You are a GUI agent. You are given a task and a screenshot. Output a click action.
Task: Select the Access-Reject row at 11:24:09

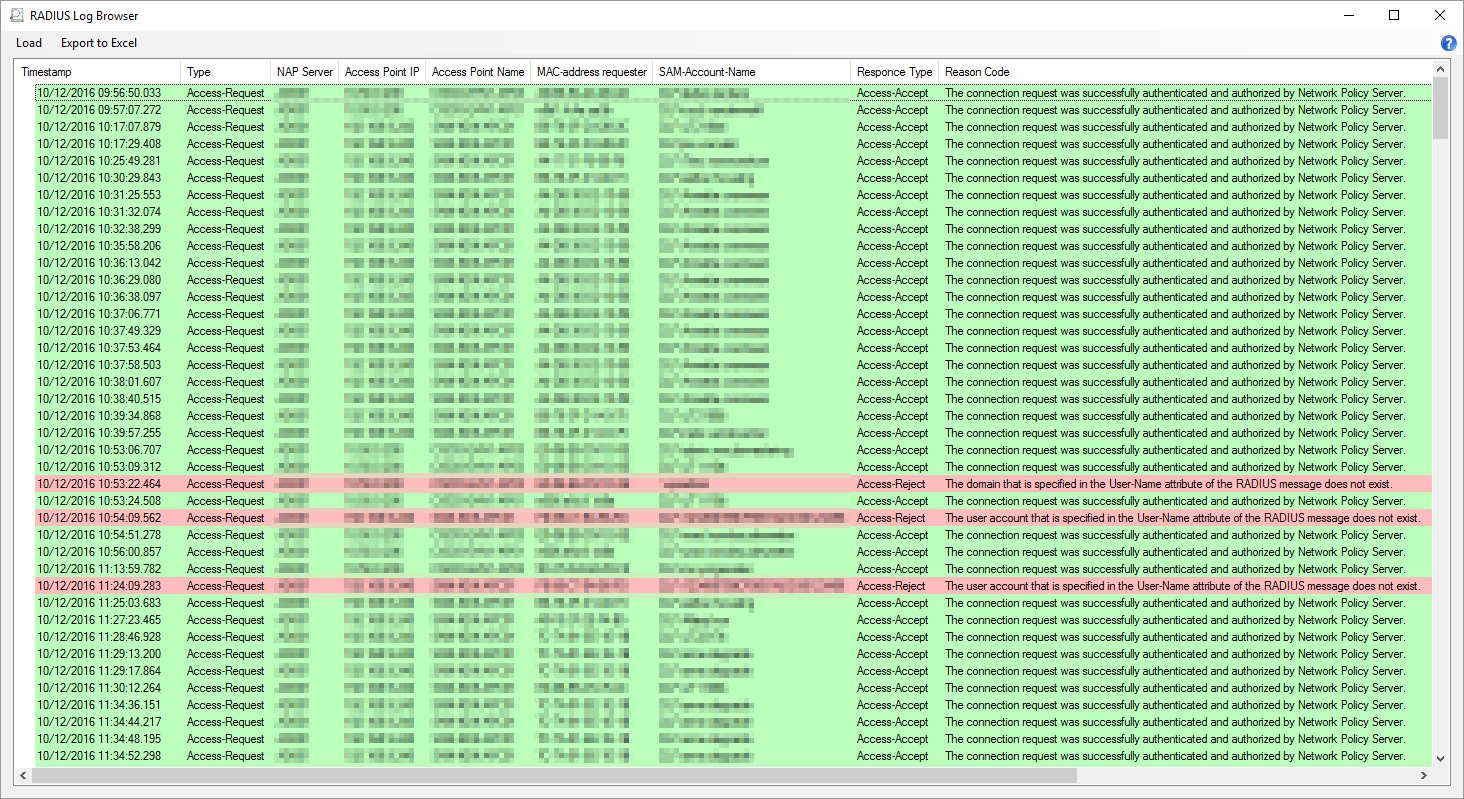click(x=400, y=586)
